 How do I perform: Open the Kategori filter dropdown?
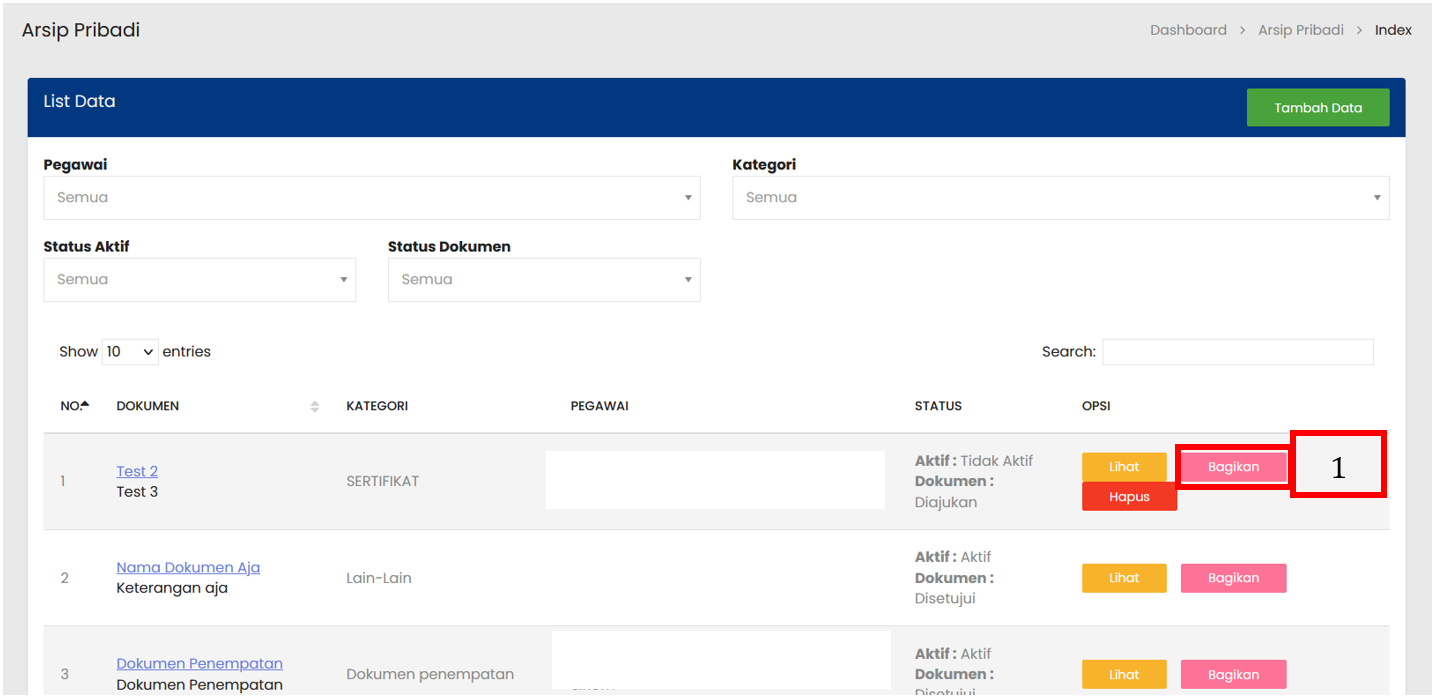1060,198
